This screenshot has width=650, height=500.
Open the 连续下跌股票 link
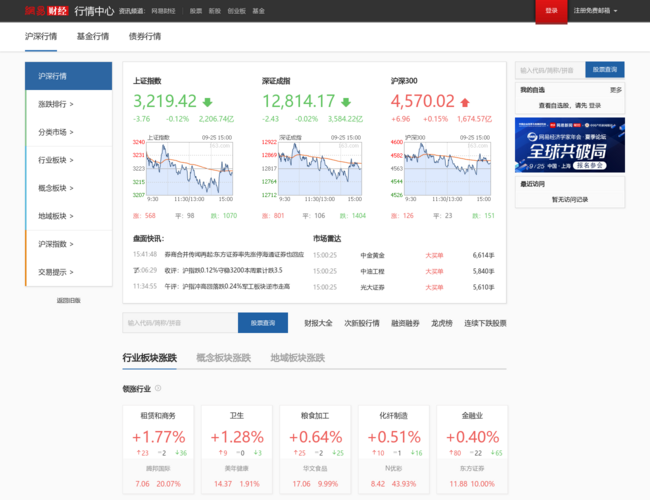[485, 323]
